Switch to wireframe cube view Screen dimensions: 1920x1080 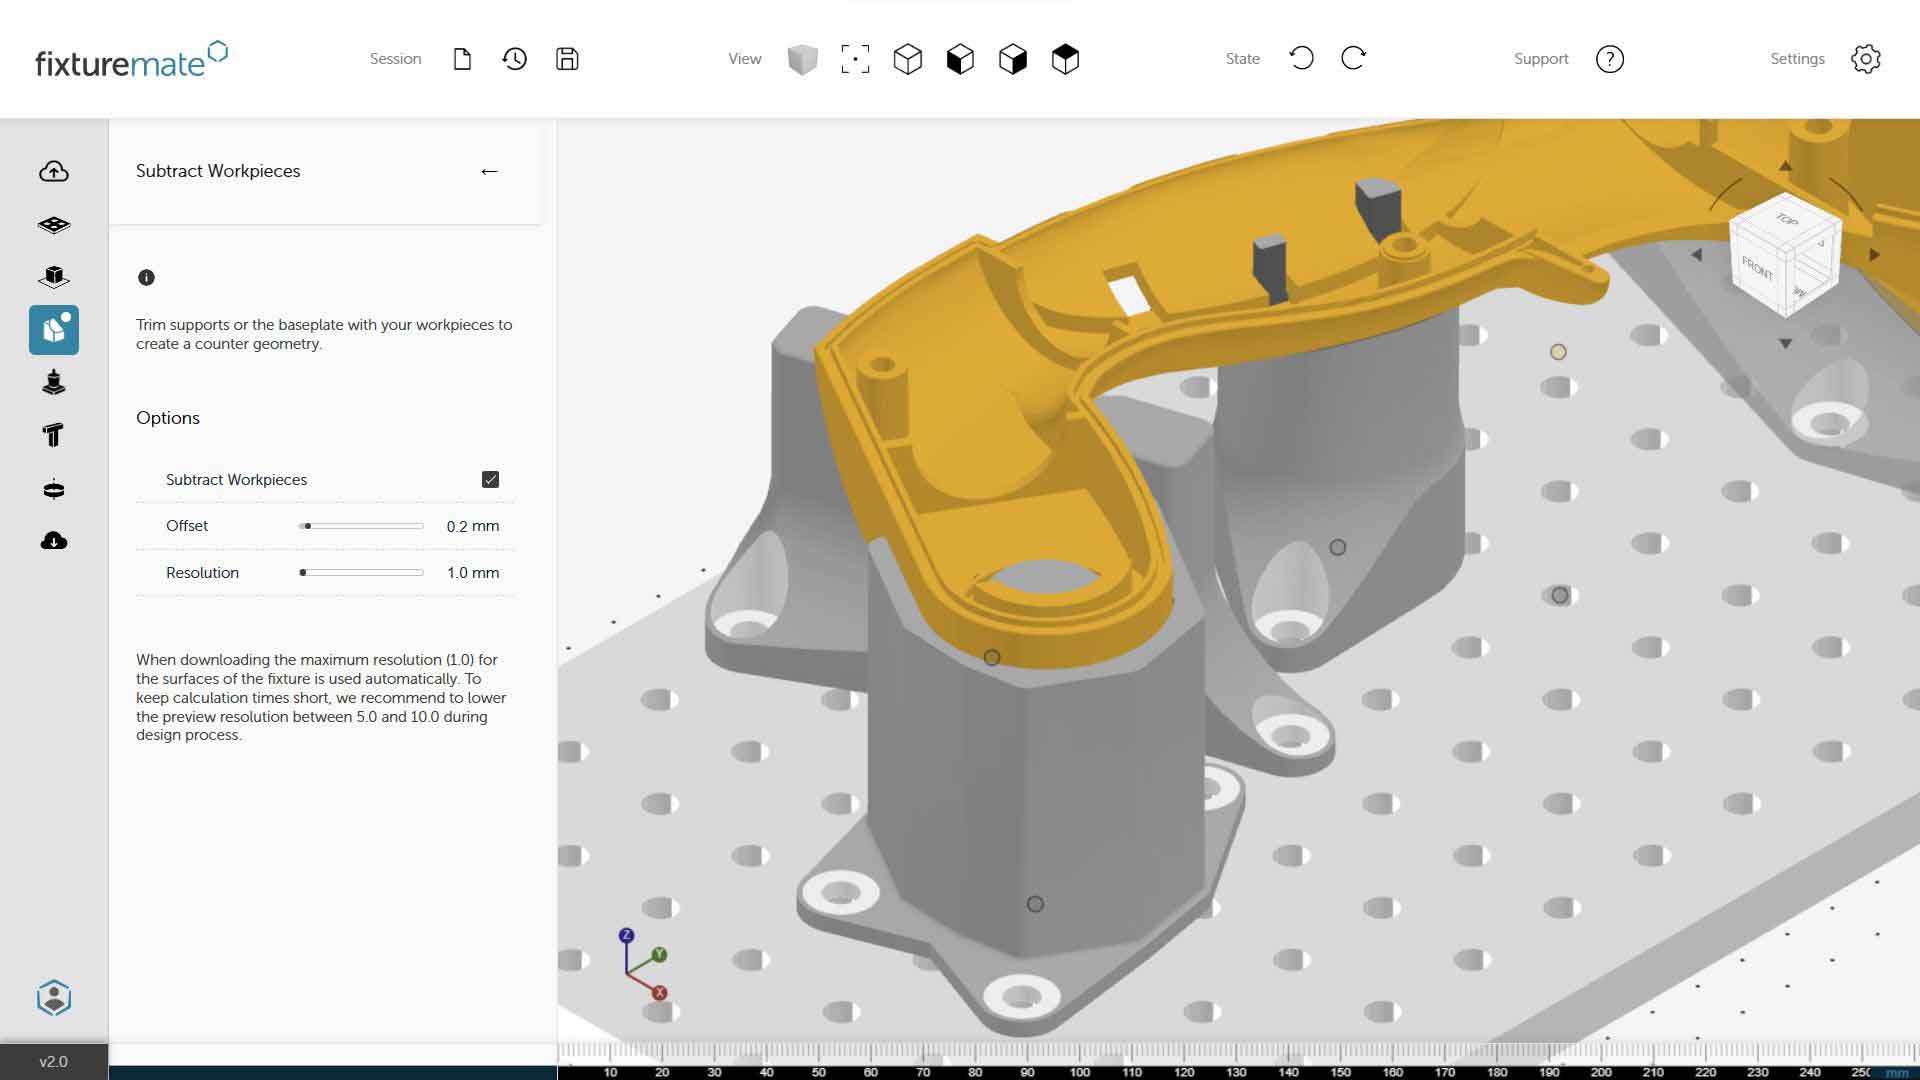908,59
